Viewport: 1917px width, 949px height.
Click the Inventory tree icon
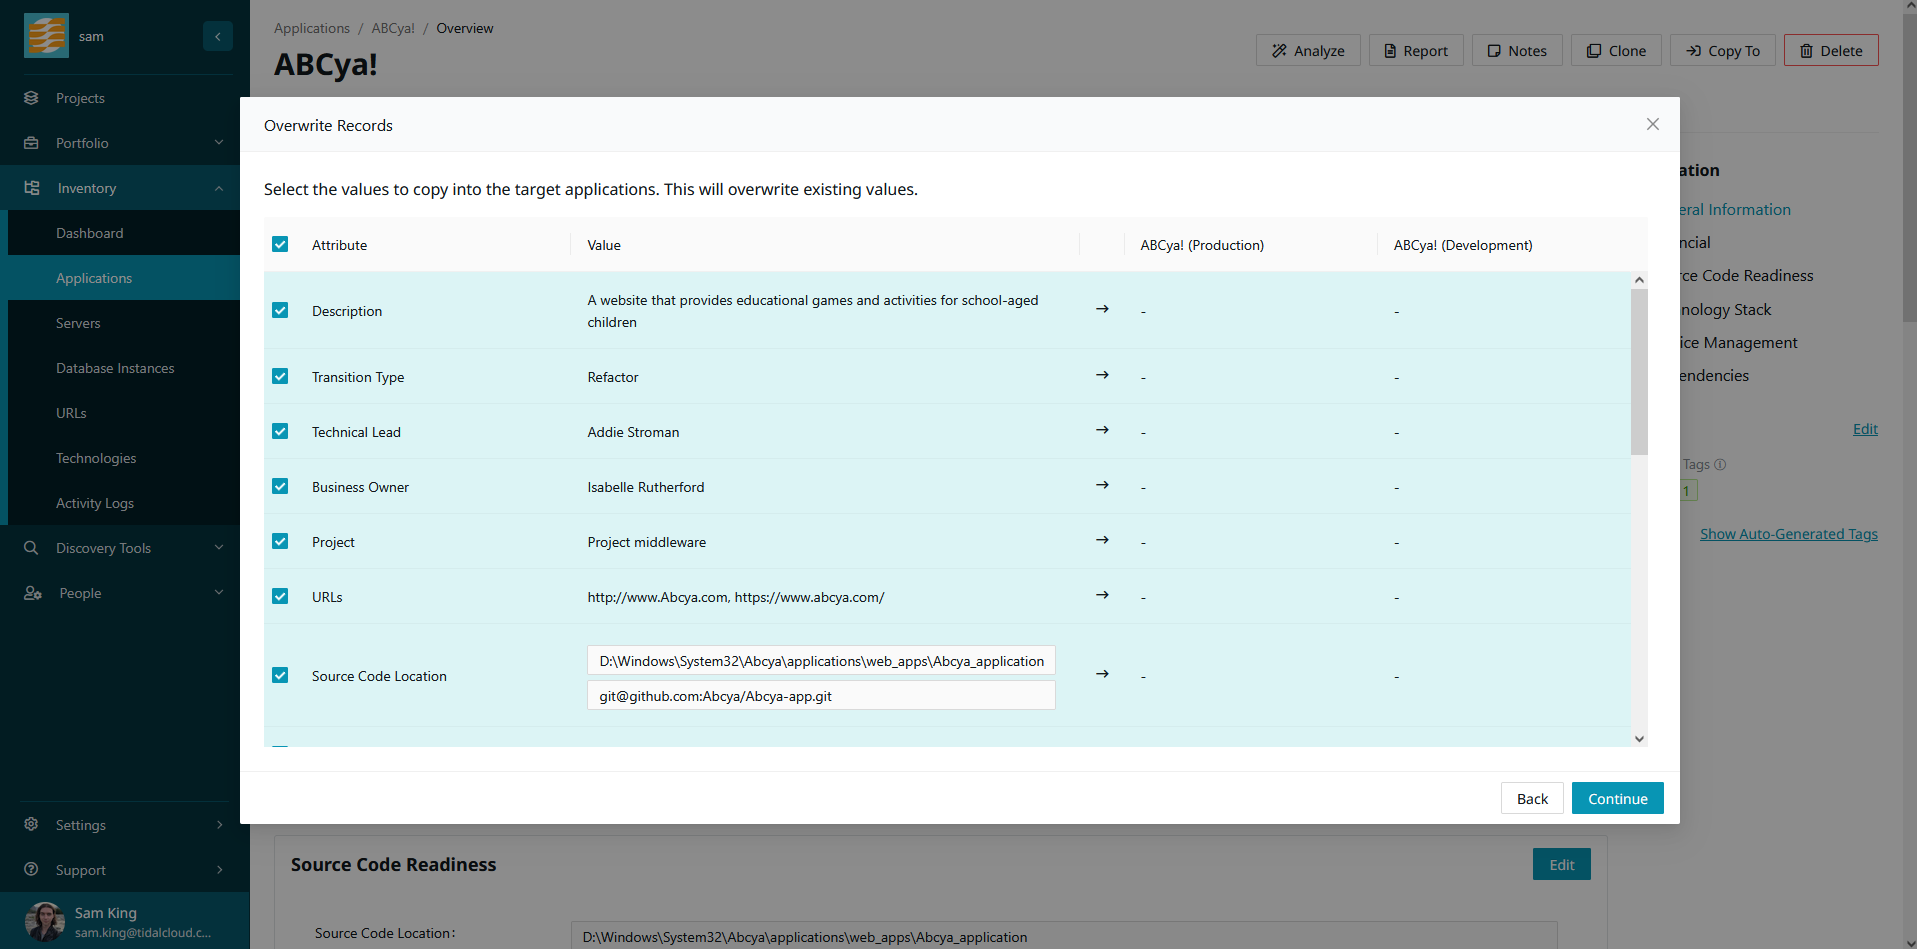[x=32, y=188]
